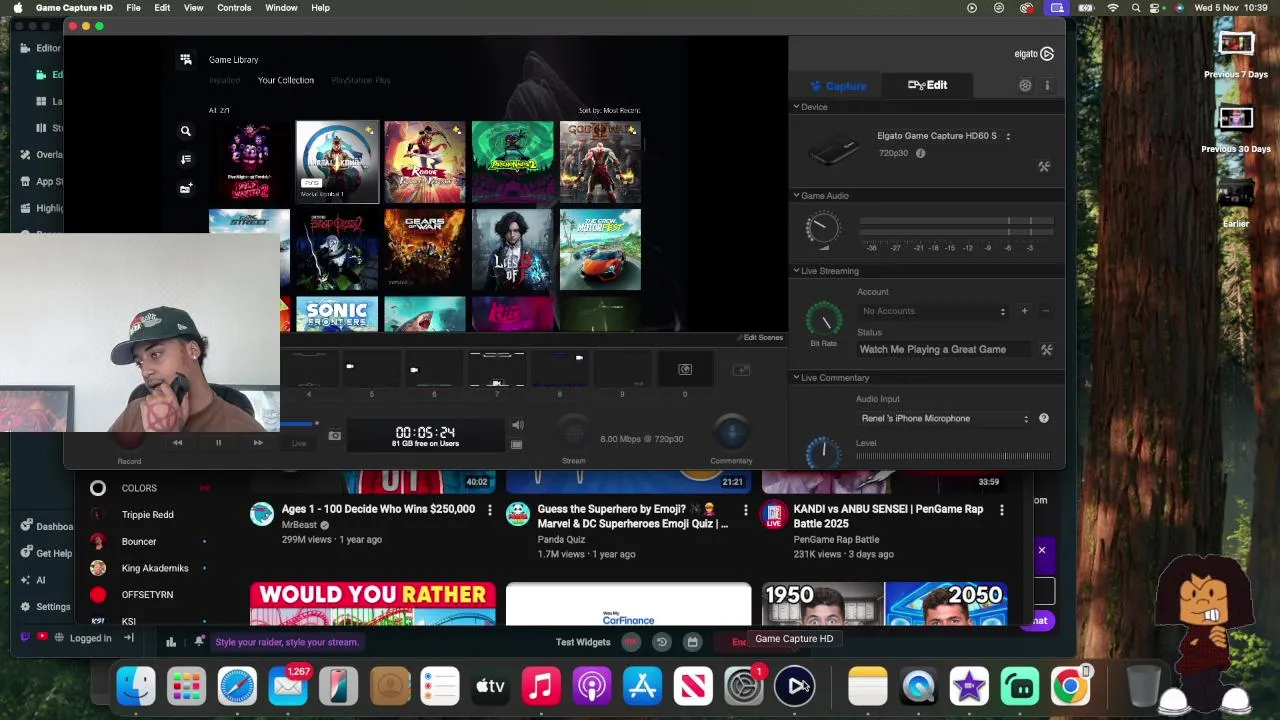1280x720 pixels.
Task: Open Notes from the Dock
Action: pyautogui.click(x=867, y=686)
